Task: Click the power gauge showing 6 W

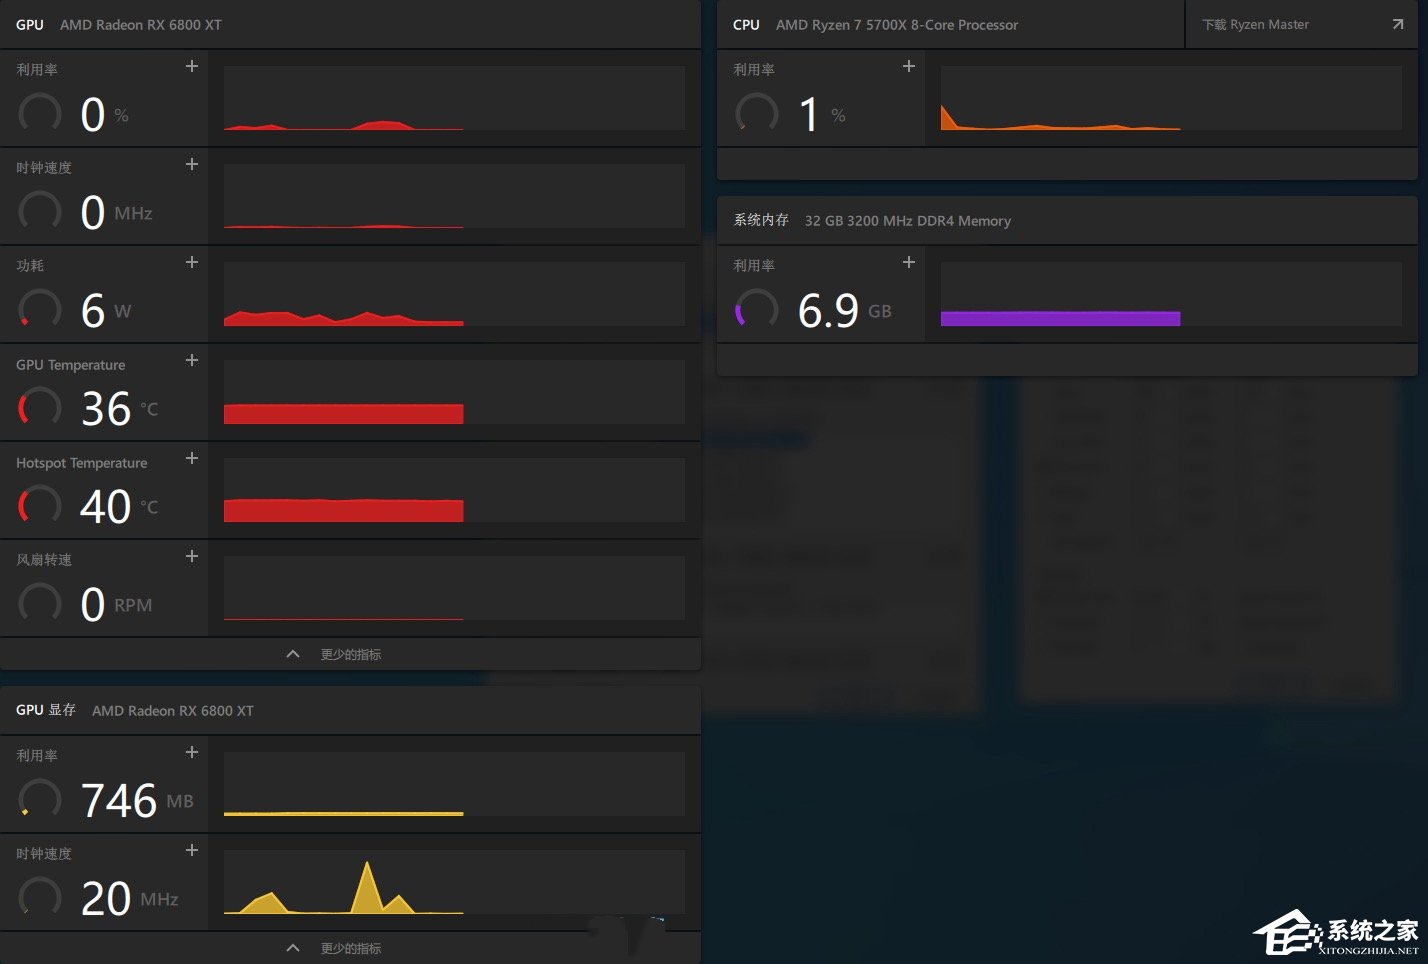Action: [x=40, y=310]
